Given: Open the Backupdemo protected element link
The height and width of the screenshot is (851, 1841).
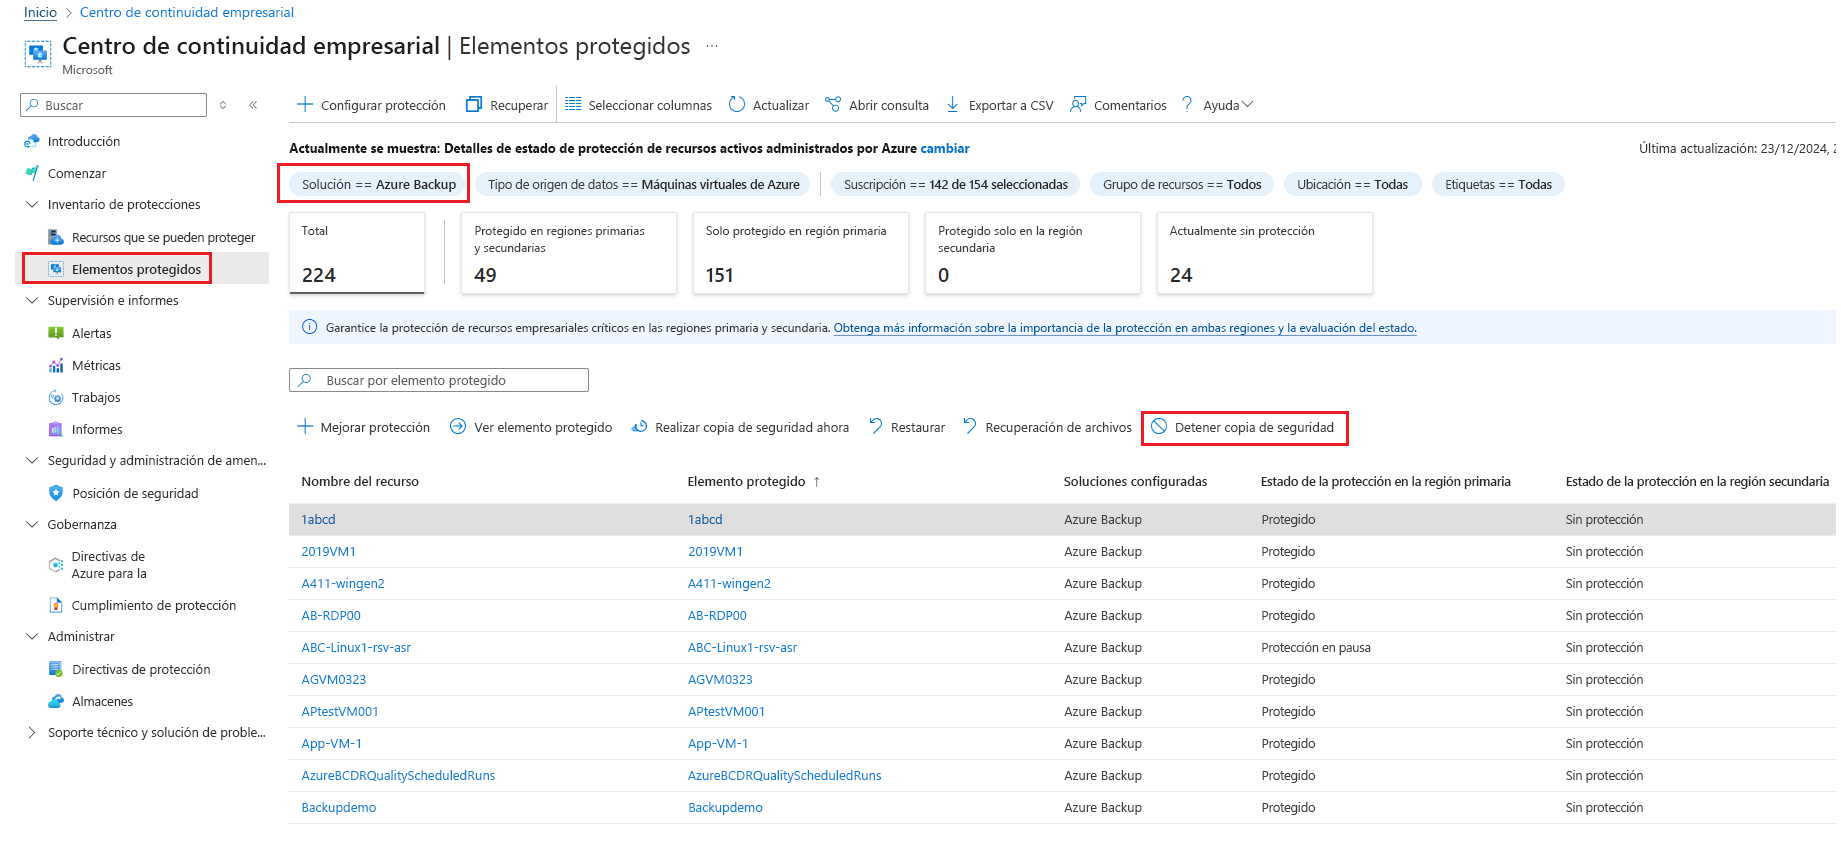Looking at the screenshot, I should [725, 807].
